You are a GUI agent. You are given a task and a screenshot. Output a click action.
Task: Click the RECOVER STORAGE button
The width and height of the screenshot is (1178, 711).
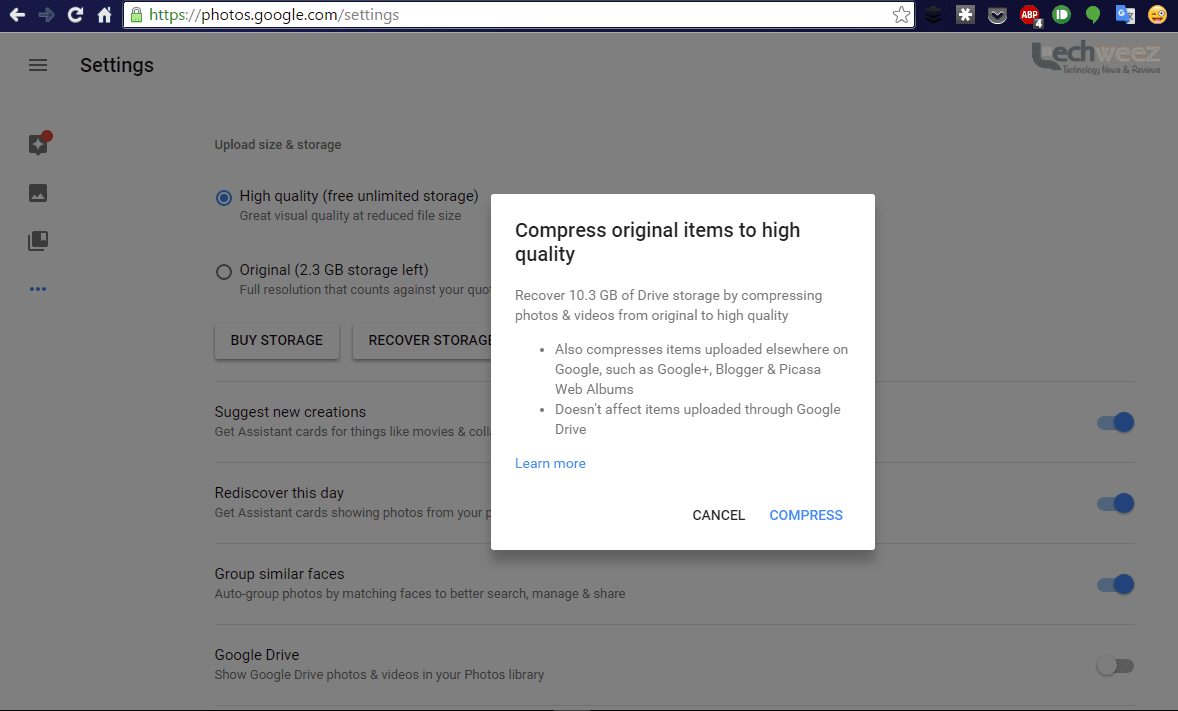pos(422,340)
